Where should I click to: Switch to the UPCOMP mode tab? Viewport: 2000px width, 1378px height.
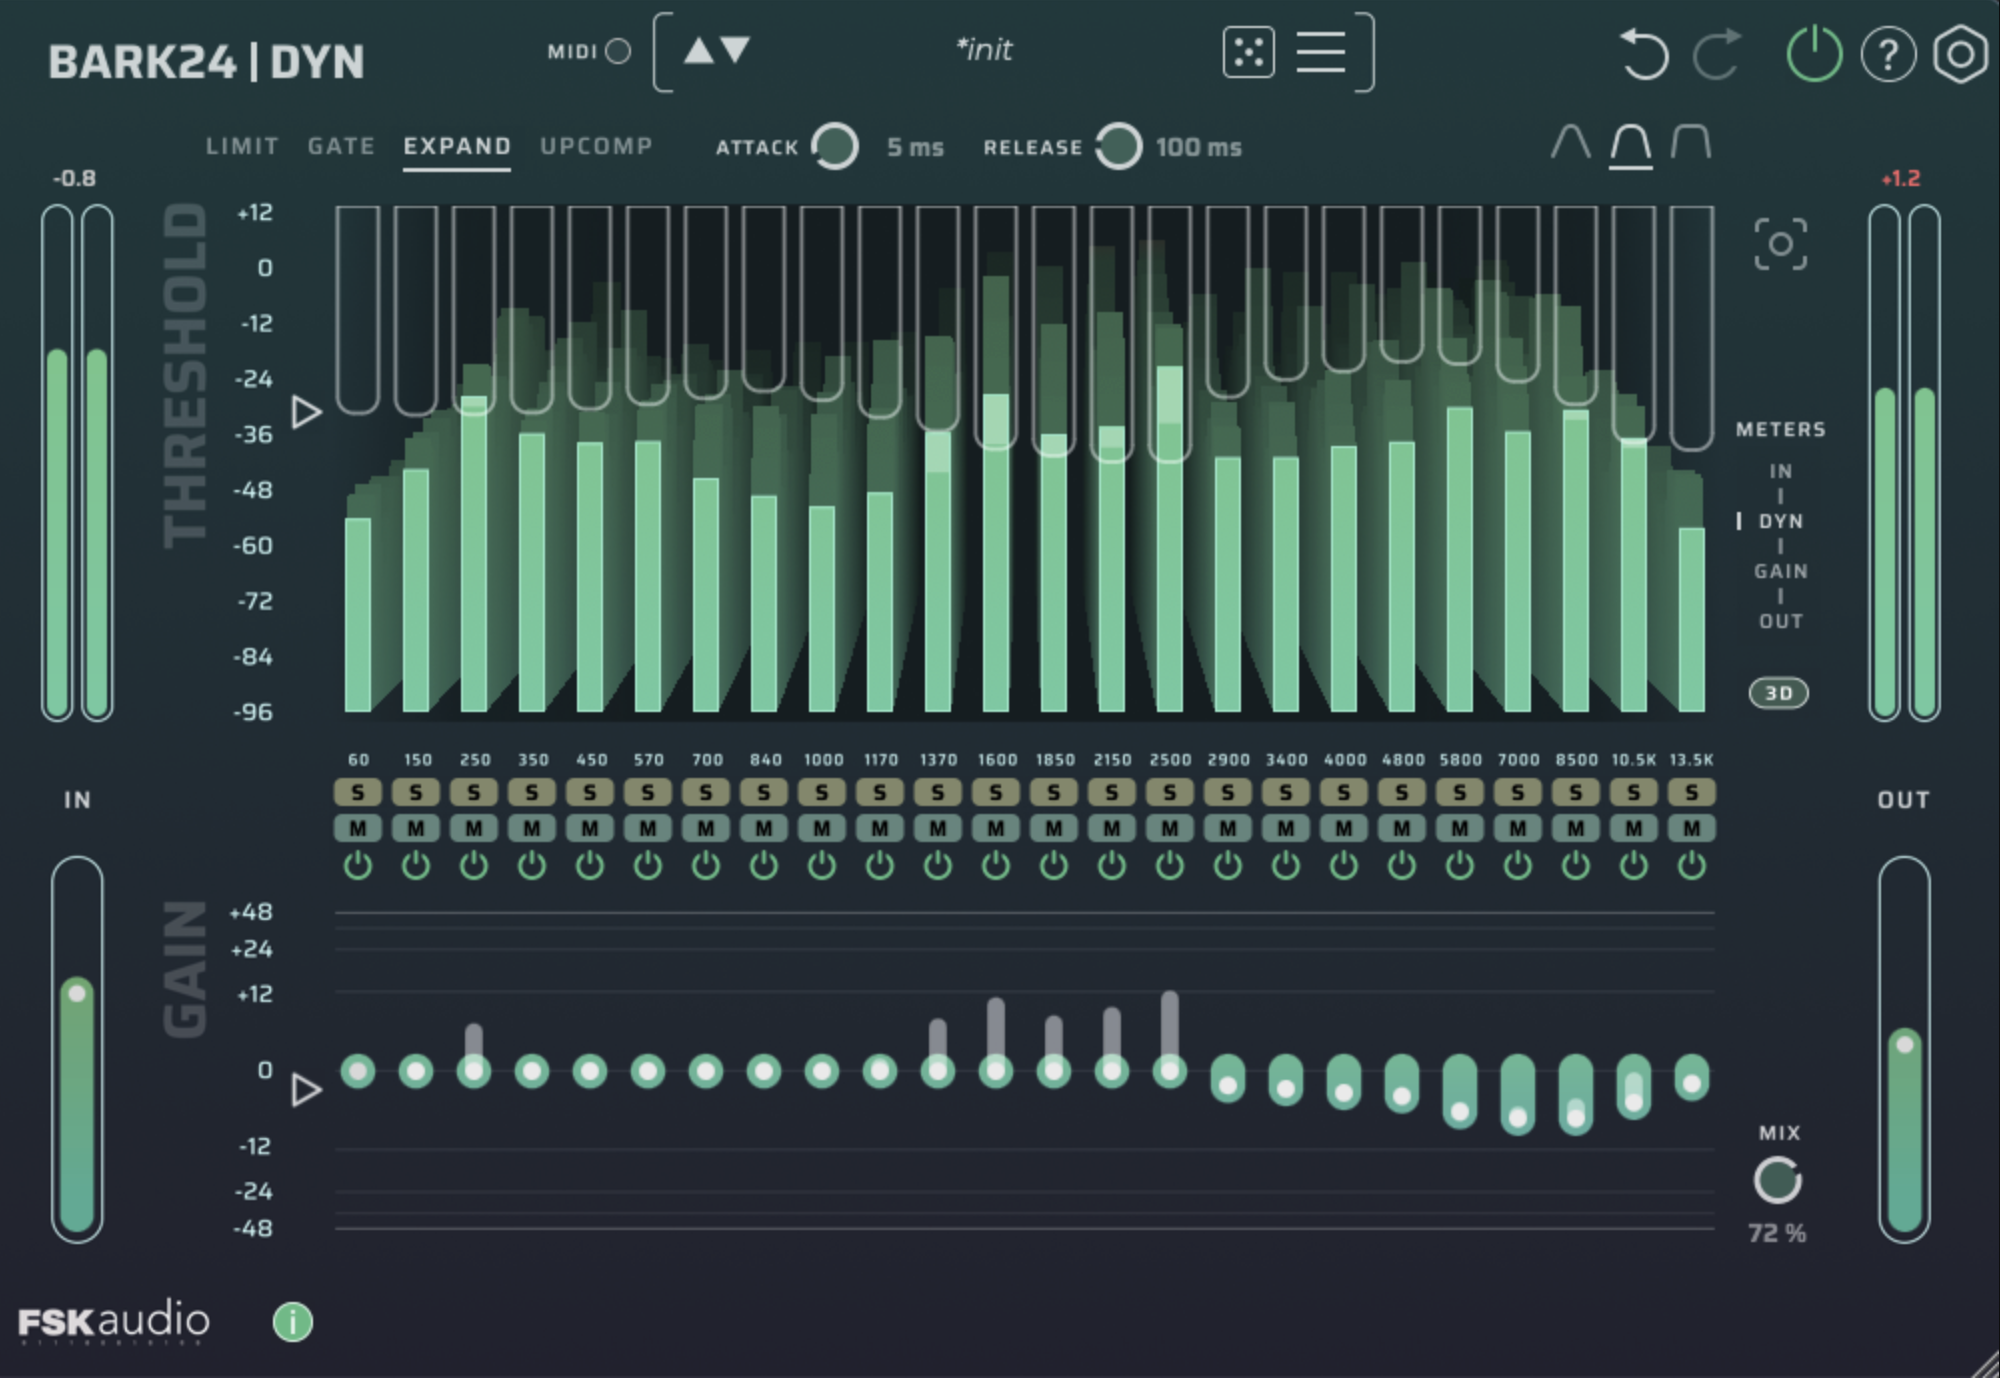(596, 146)
